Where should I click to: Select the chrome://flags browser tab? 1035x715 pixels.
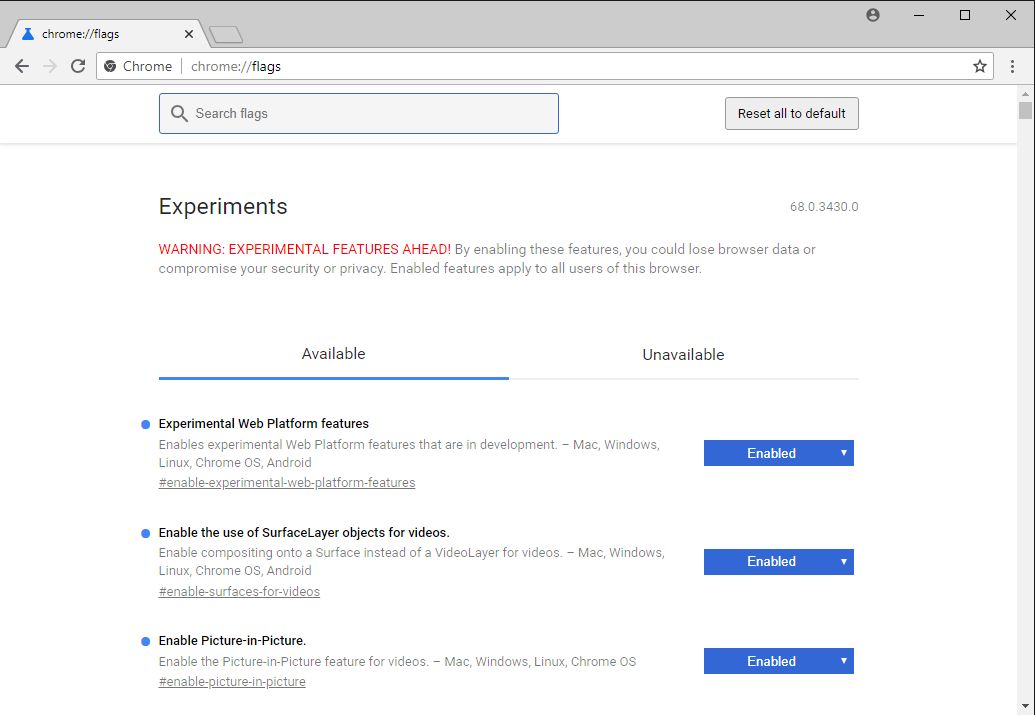tap(106, 34)
